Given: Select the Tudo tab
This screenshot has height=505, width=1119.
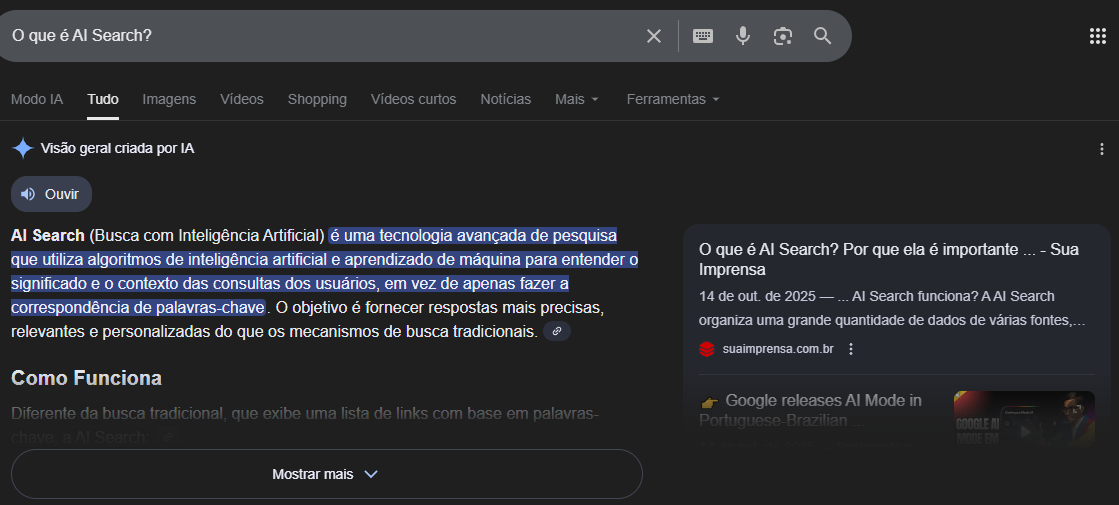Looking at the screenshot, I should [x=103, y=99].
